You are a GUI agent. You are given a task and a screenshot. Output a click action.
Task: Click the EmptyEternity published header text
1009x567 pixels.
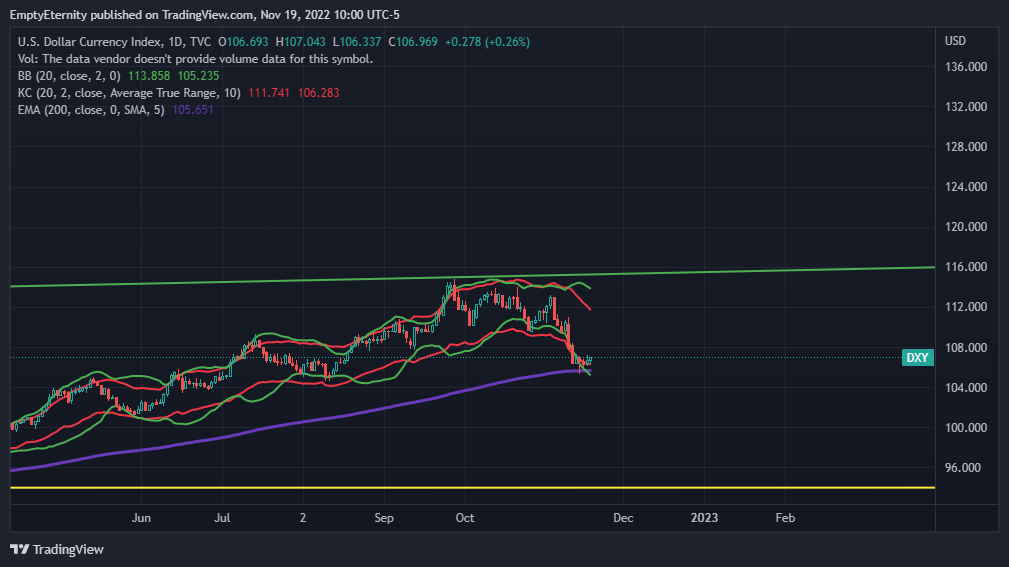point(205,14)
